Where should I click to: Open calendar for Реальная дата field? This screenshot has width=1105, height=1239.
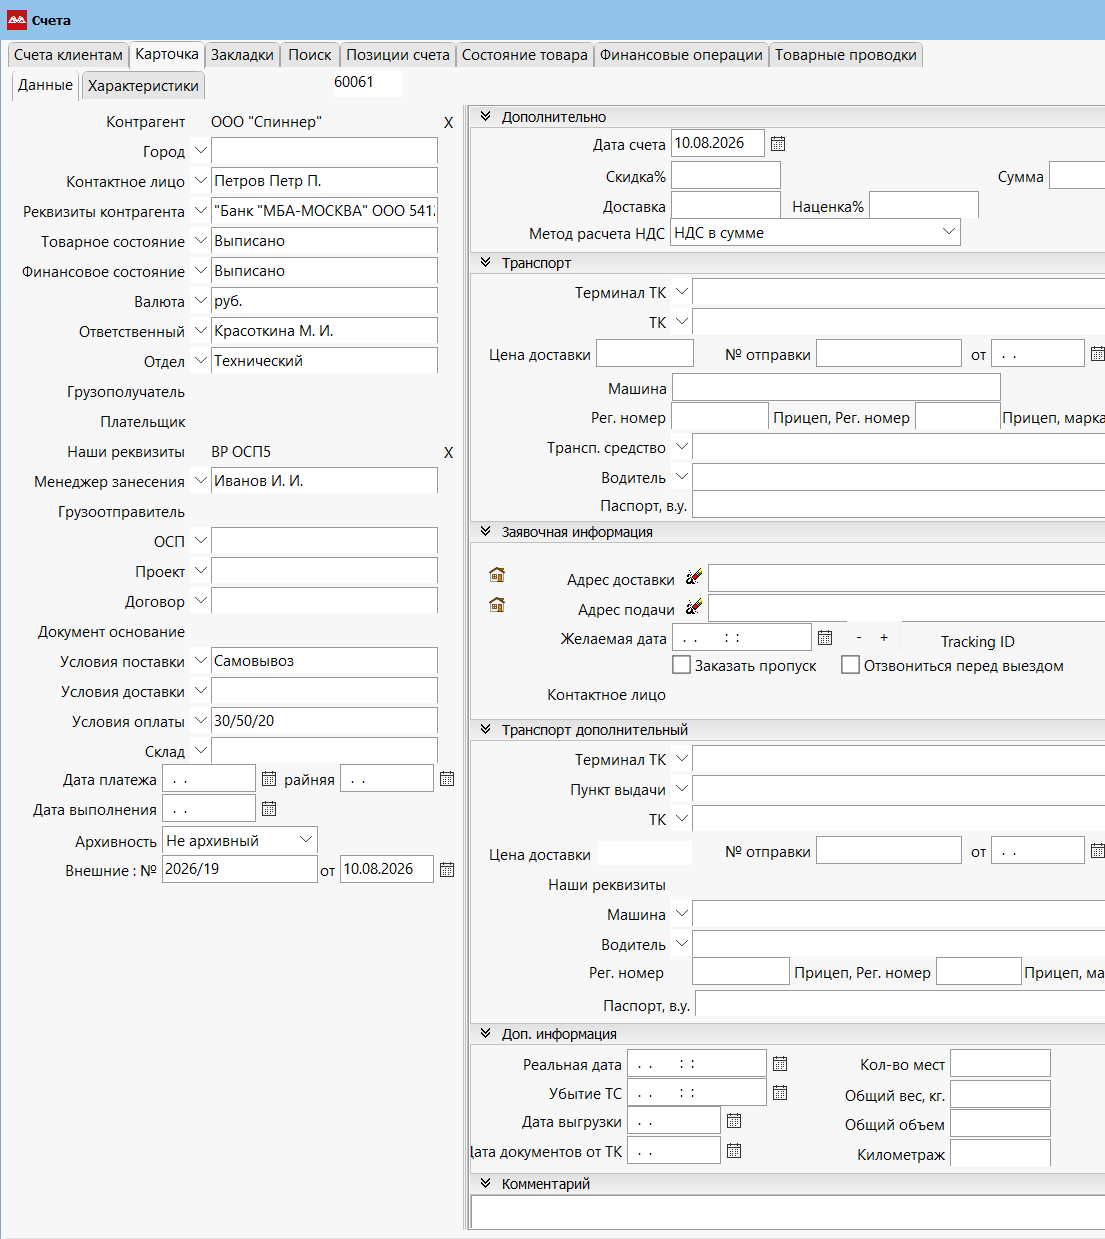click(780, 1064)
